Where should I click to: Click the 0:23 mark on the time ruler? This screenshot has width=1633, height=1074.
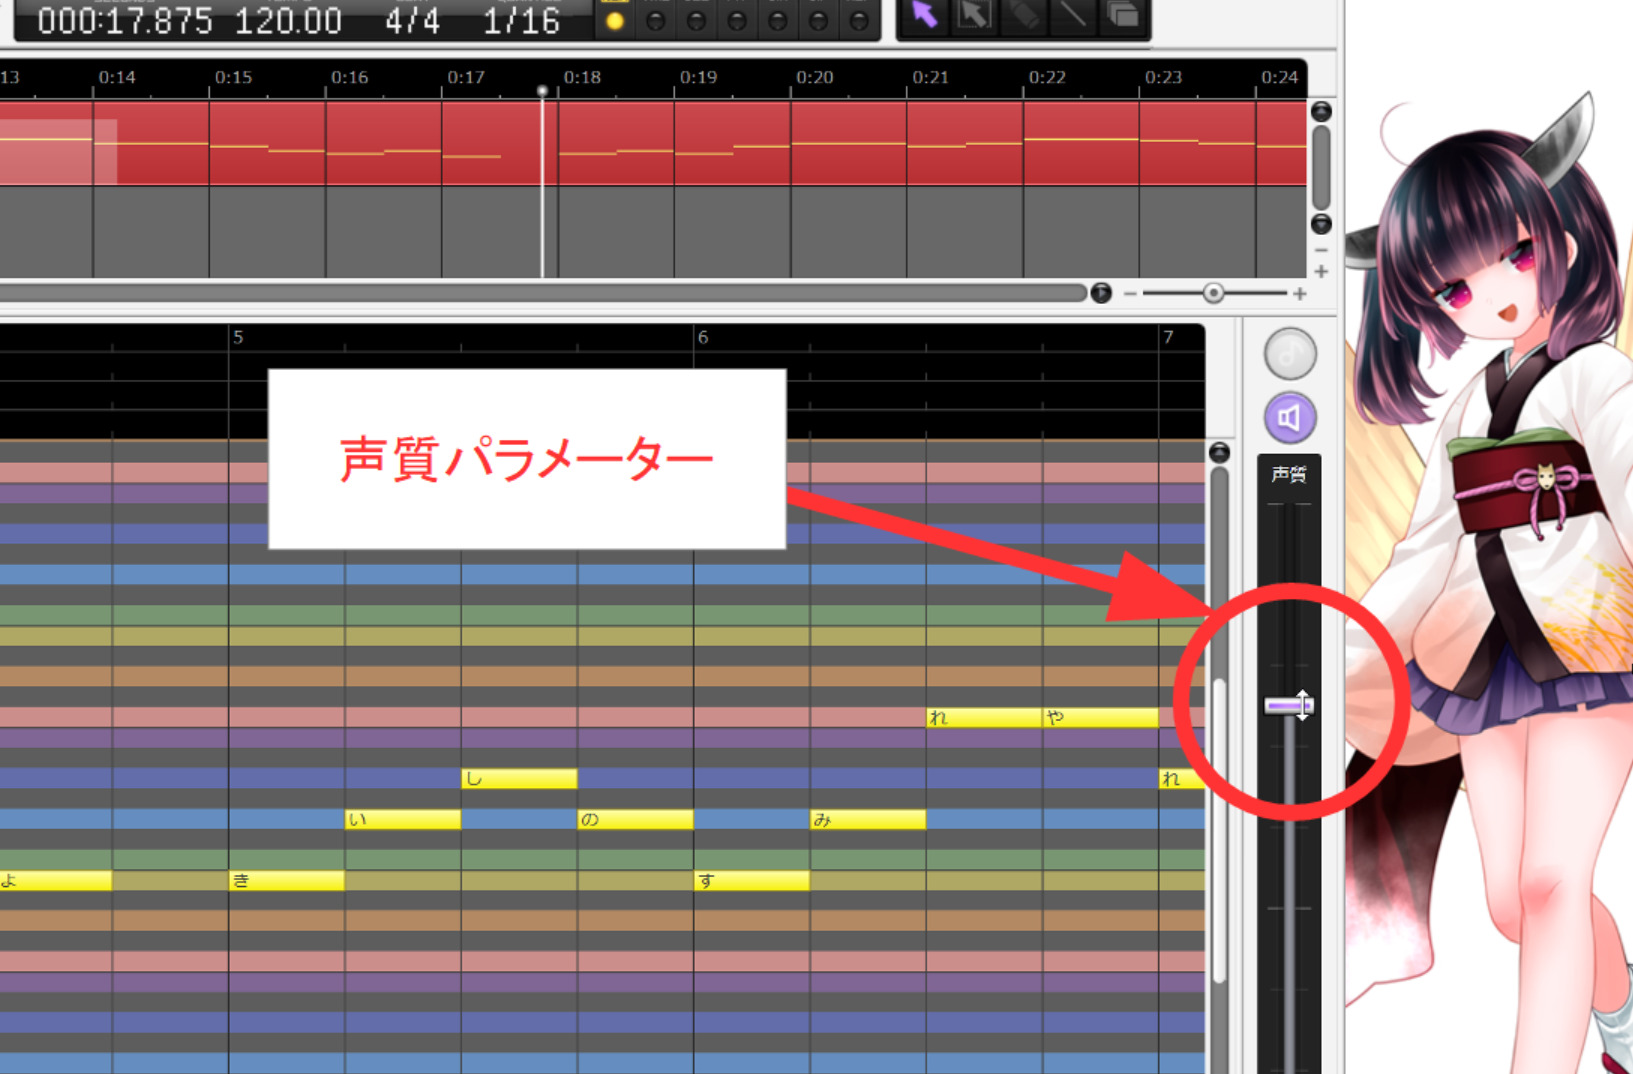pyautogui.click(x=1163, y=77)
